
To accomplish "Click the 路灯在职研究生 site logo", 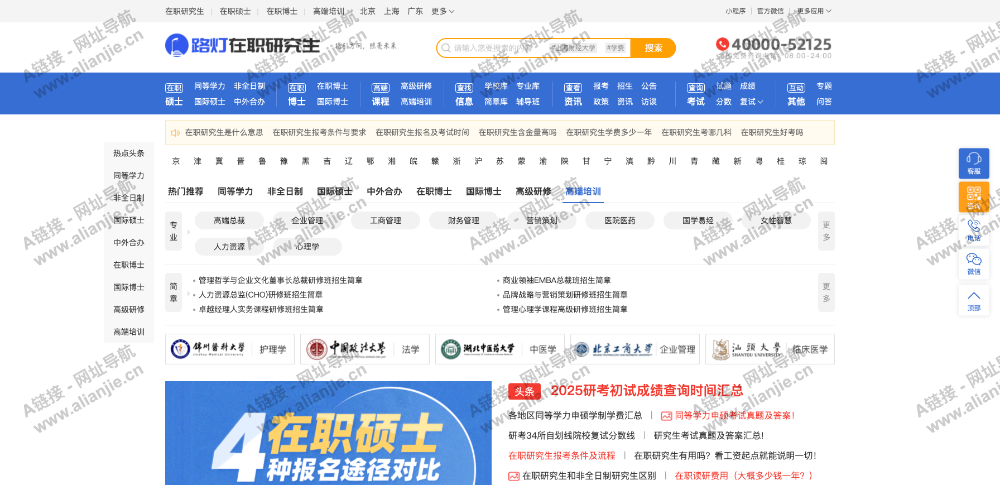I will pos(242,45).
